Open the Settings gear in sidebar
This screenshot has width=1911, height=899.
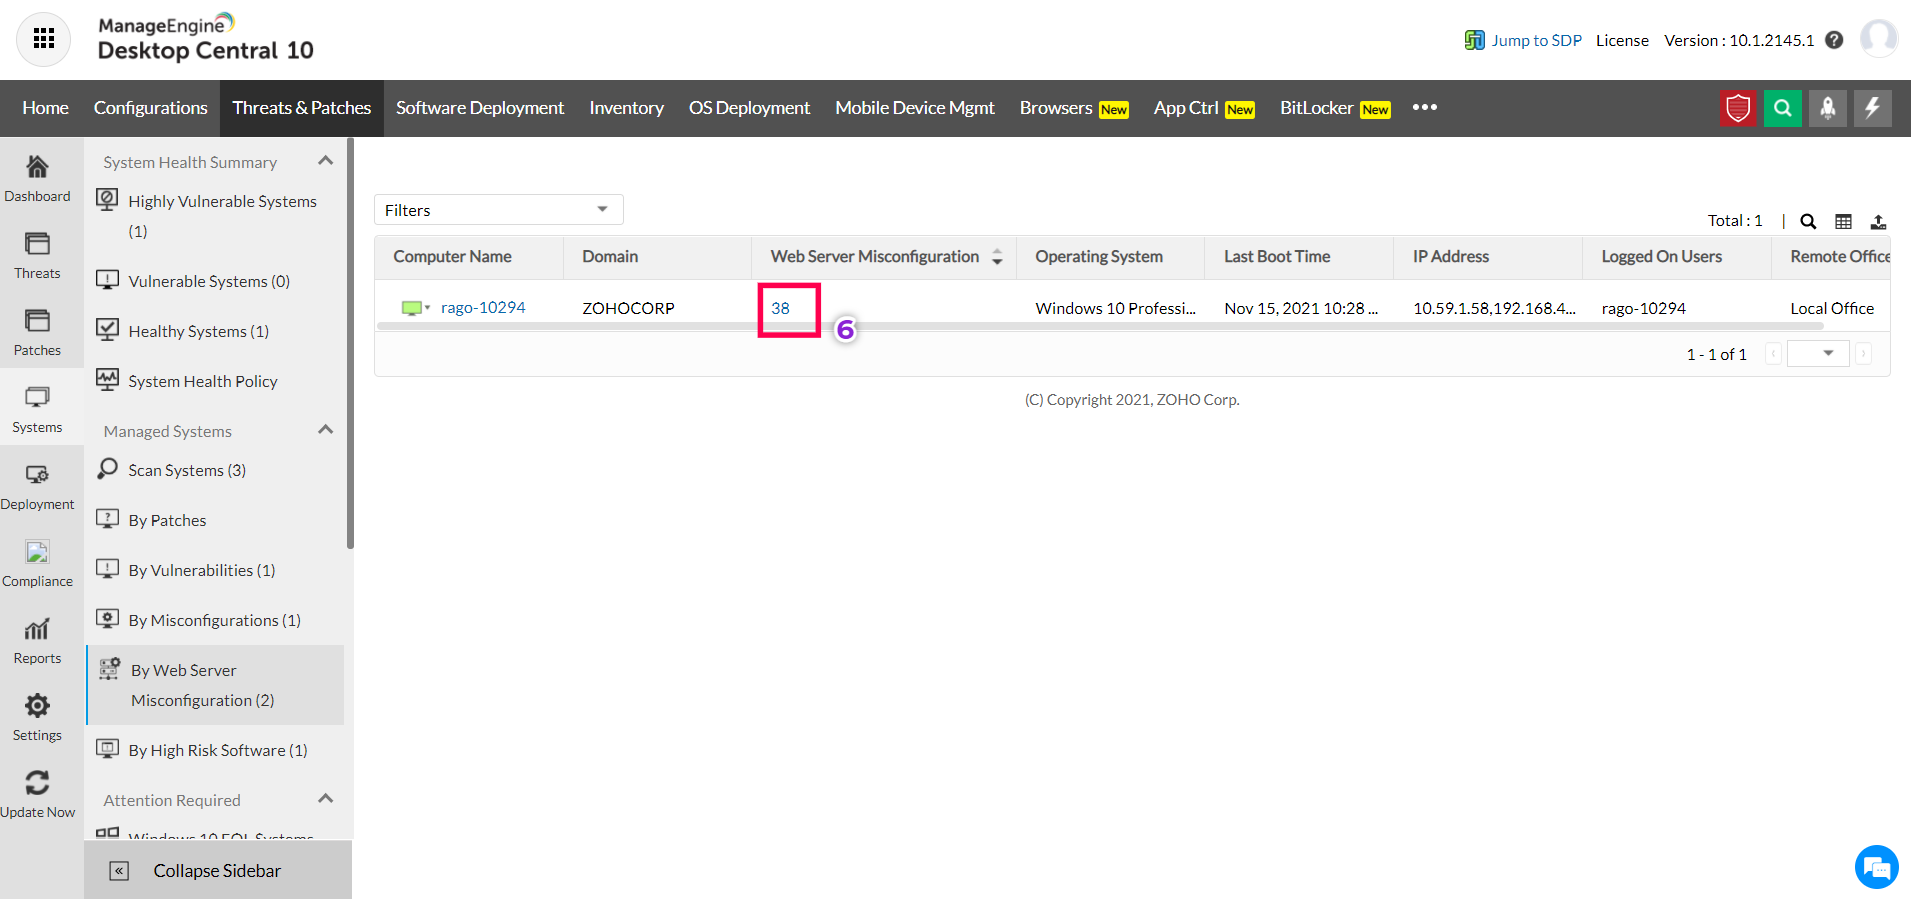37,705
